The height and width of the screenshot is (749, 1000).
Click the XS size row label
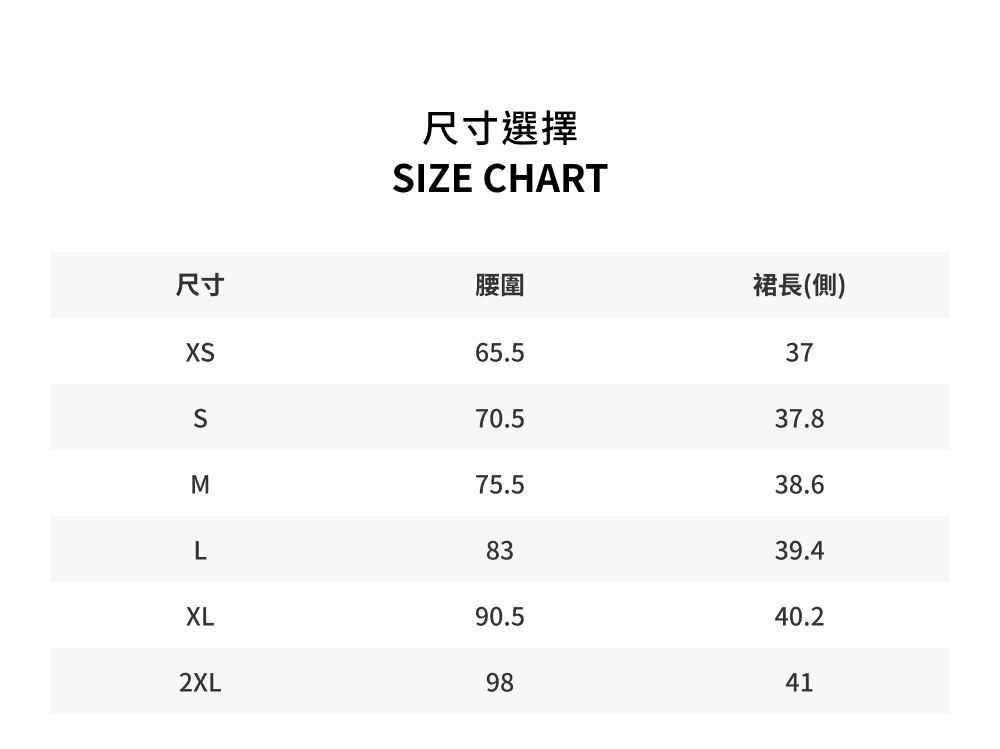click(x=200, y=352)
